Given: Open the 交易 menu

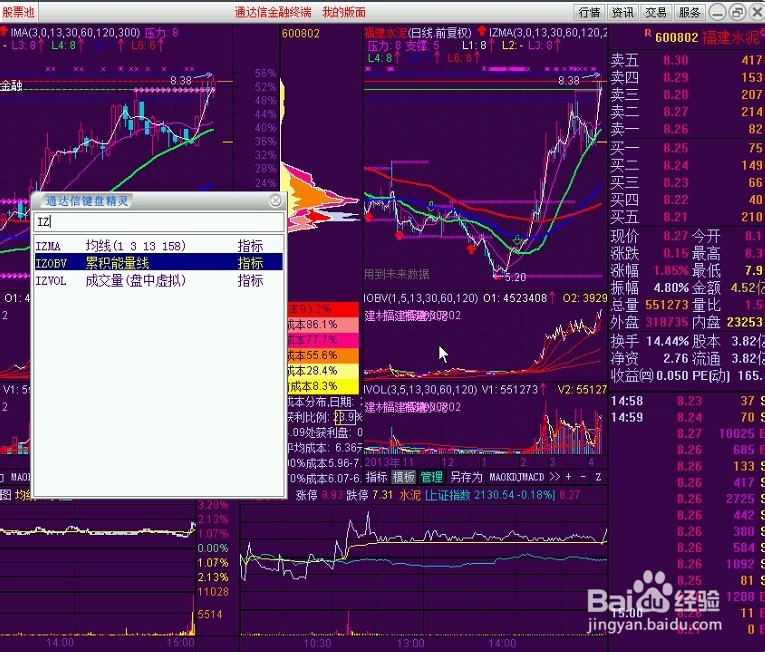Looking at the screenshot, I should 656,12.
